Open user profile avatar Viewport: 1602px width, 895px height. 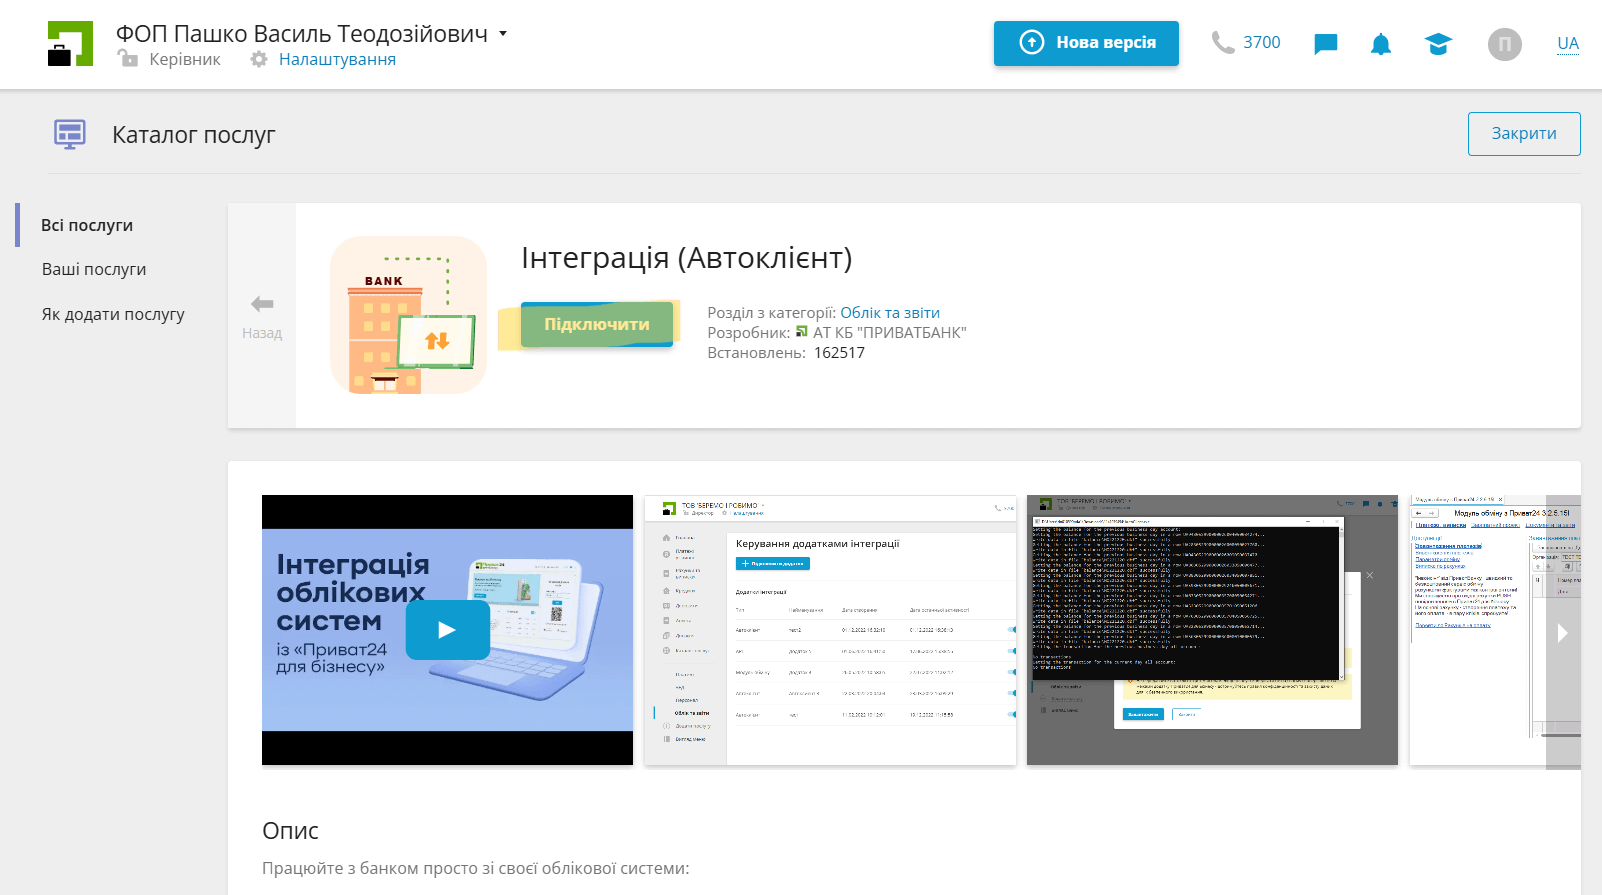click(x=1505, y=44)
